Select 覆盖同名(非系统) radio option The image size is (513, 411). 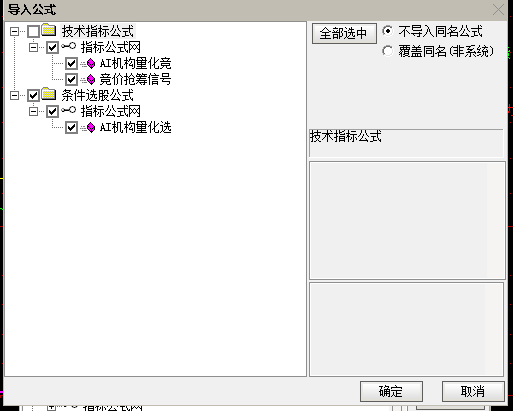pos(387,51)
